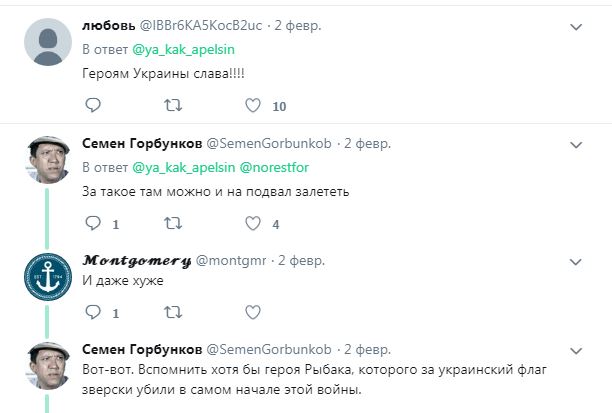Like the tweet with 4 likes
This screenshot has height=413, width=612.
point(253,224)
